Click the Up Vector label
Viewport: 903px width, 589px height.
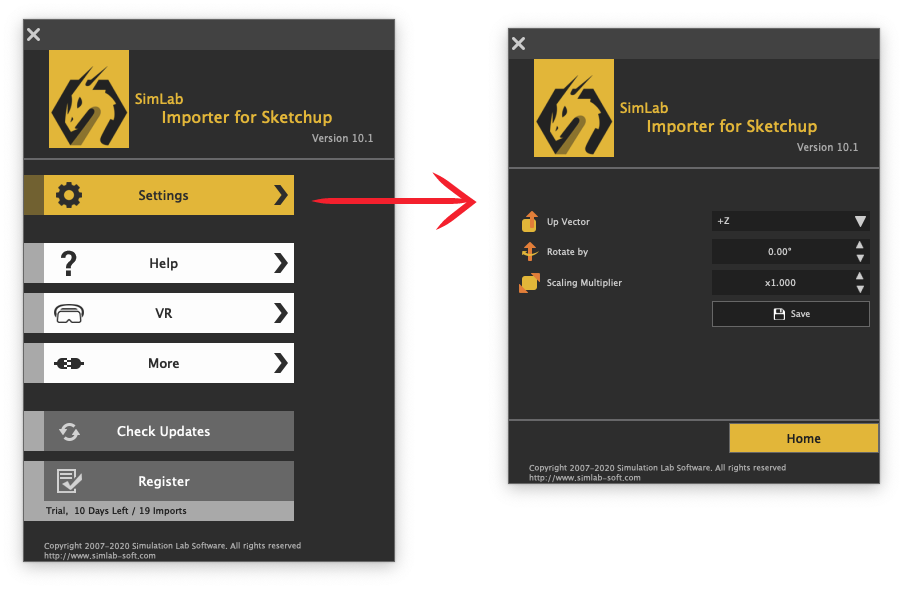(568, 222)
